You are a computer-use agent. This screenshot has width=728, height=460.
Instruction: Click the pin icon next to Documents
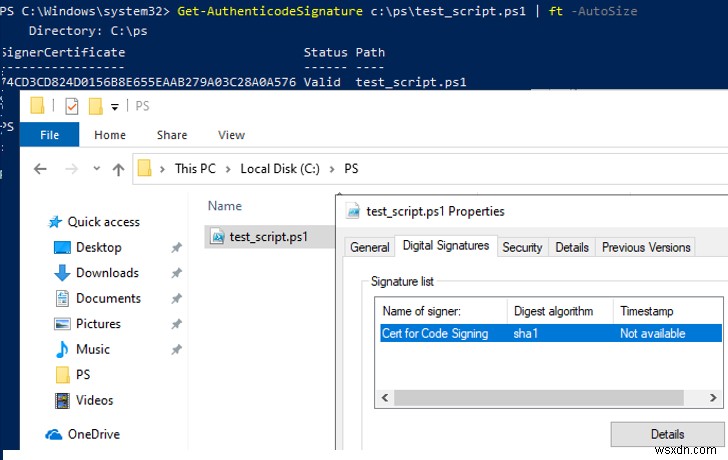pyautogui.click(x=176, y=298)
